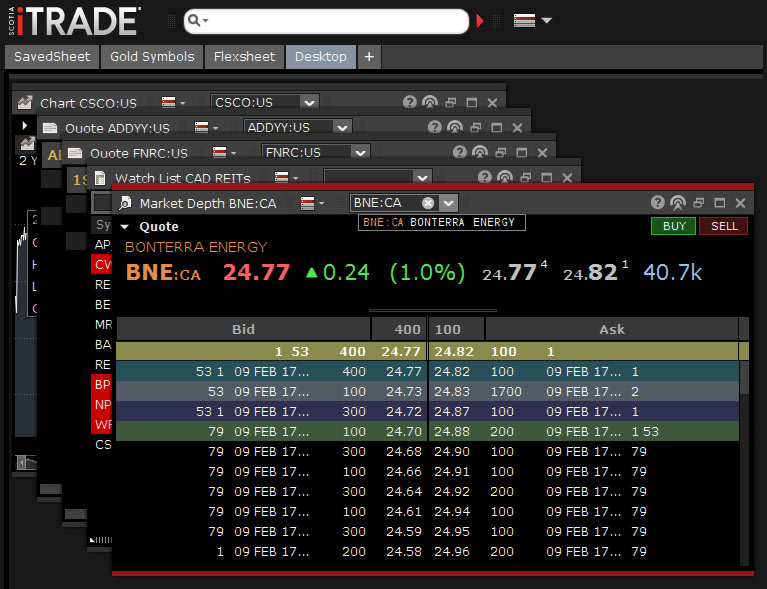Switch to the Gold Symbols tab
Viewport: 767px width, 589px height.
(151, 57)
